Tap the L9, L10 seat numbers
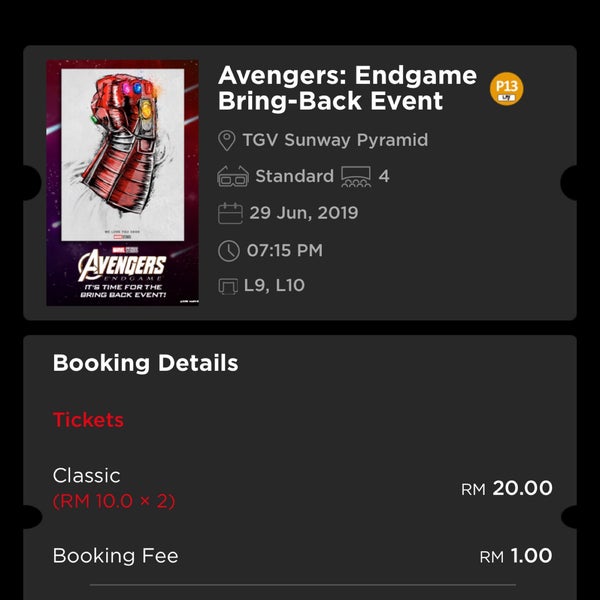 (274, 285)
